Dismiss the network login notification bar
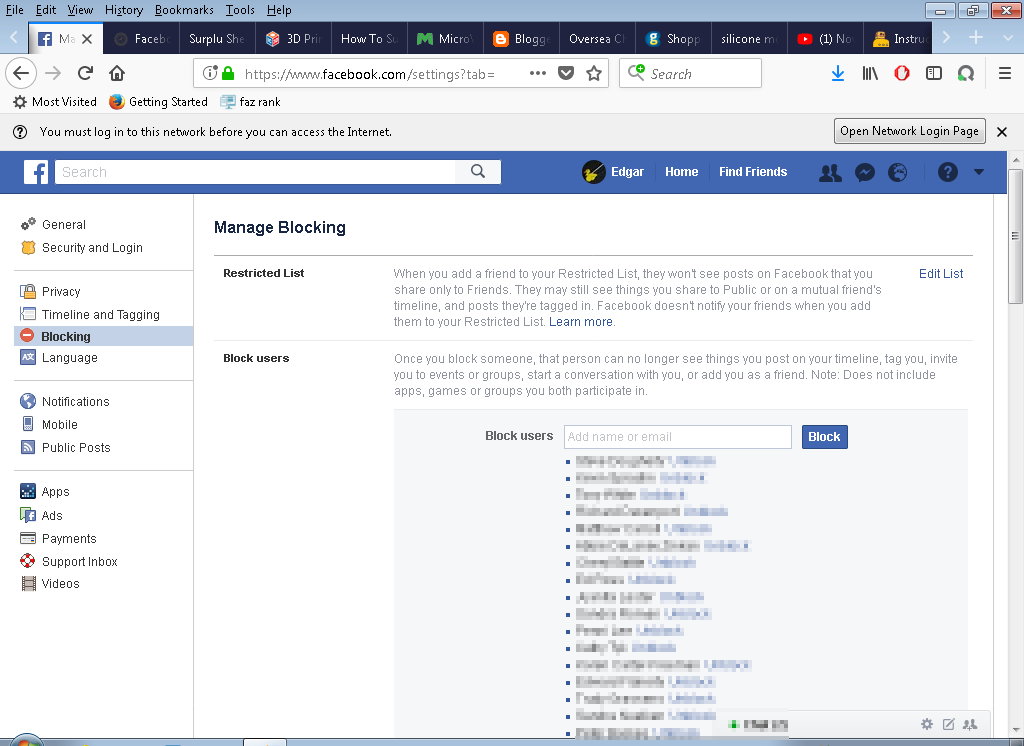 tap(1002, 132)
